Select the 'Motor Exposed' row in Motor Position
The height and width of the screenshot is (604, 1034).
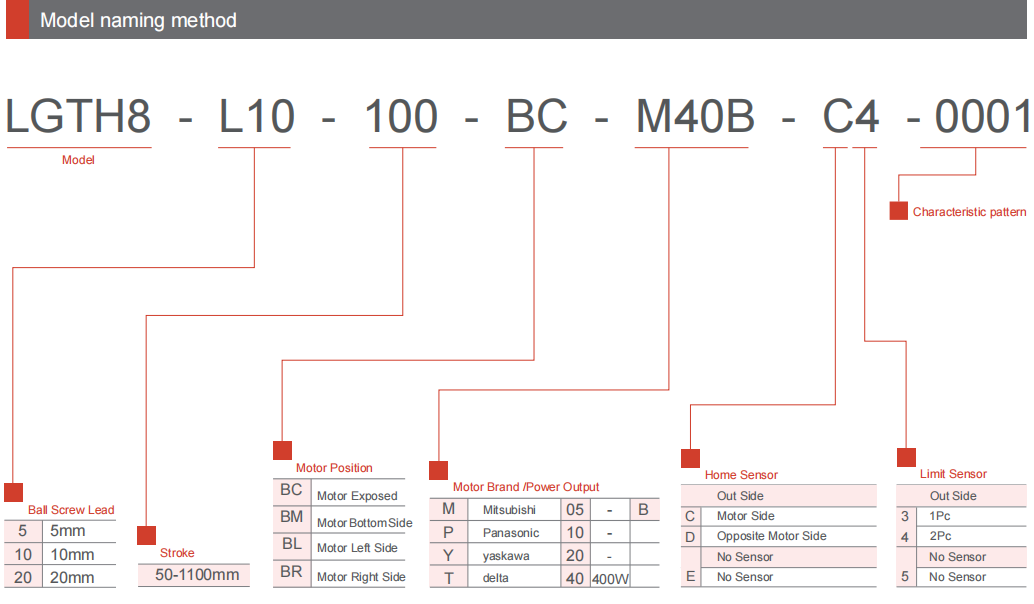pyautogui.click(x=357, y=496)
